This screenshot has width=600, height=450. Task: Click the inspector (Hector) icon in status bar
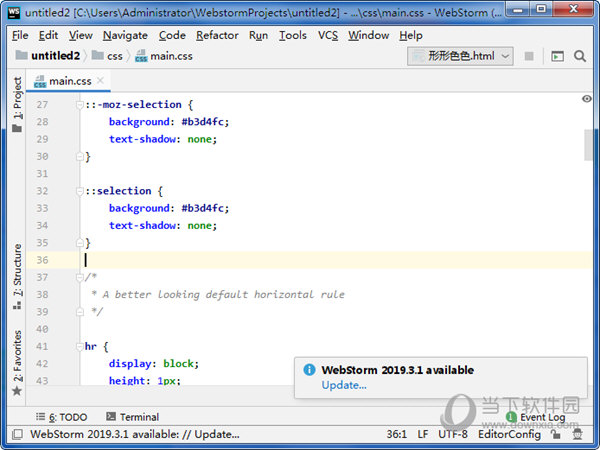[577, 434]
